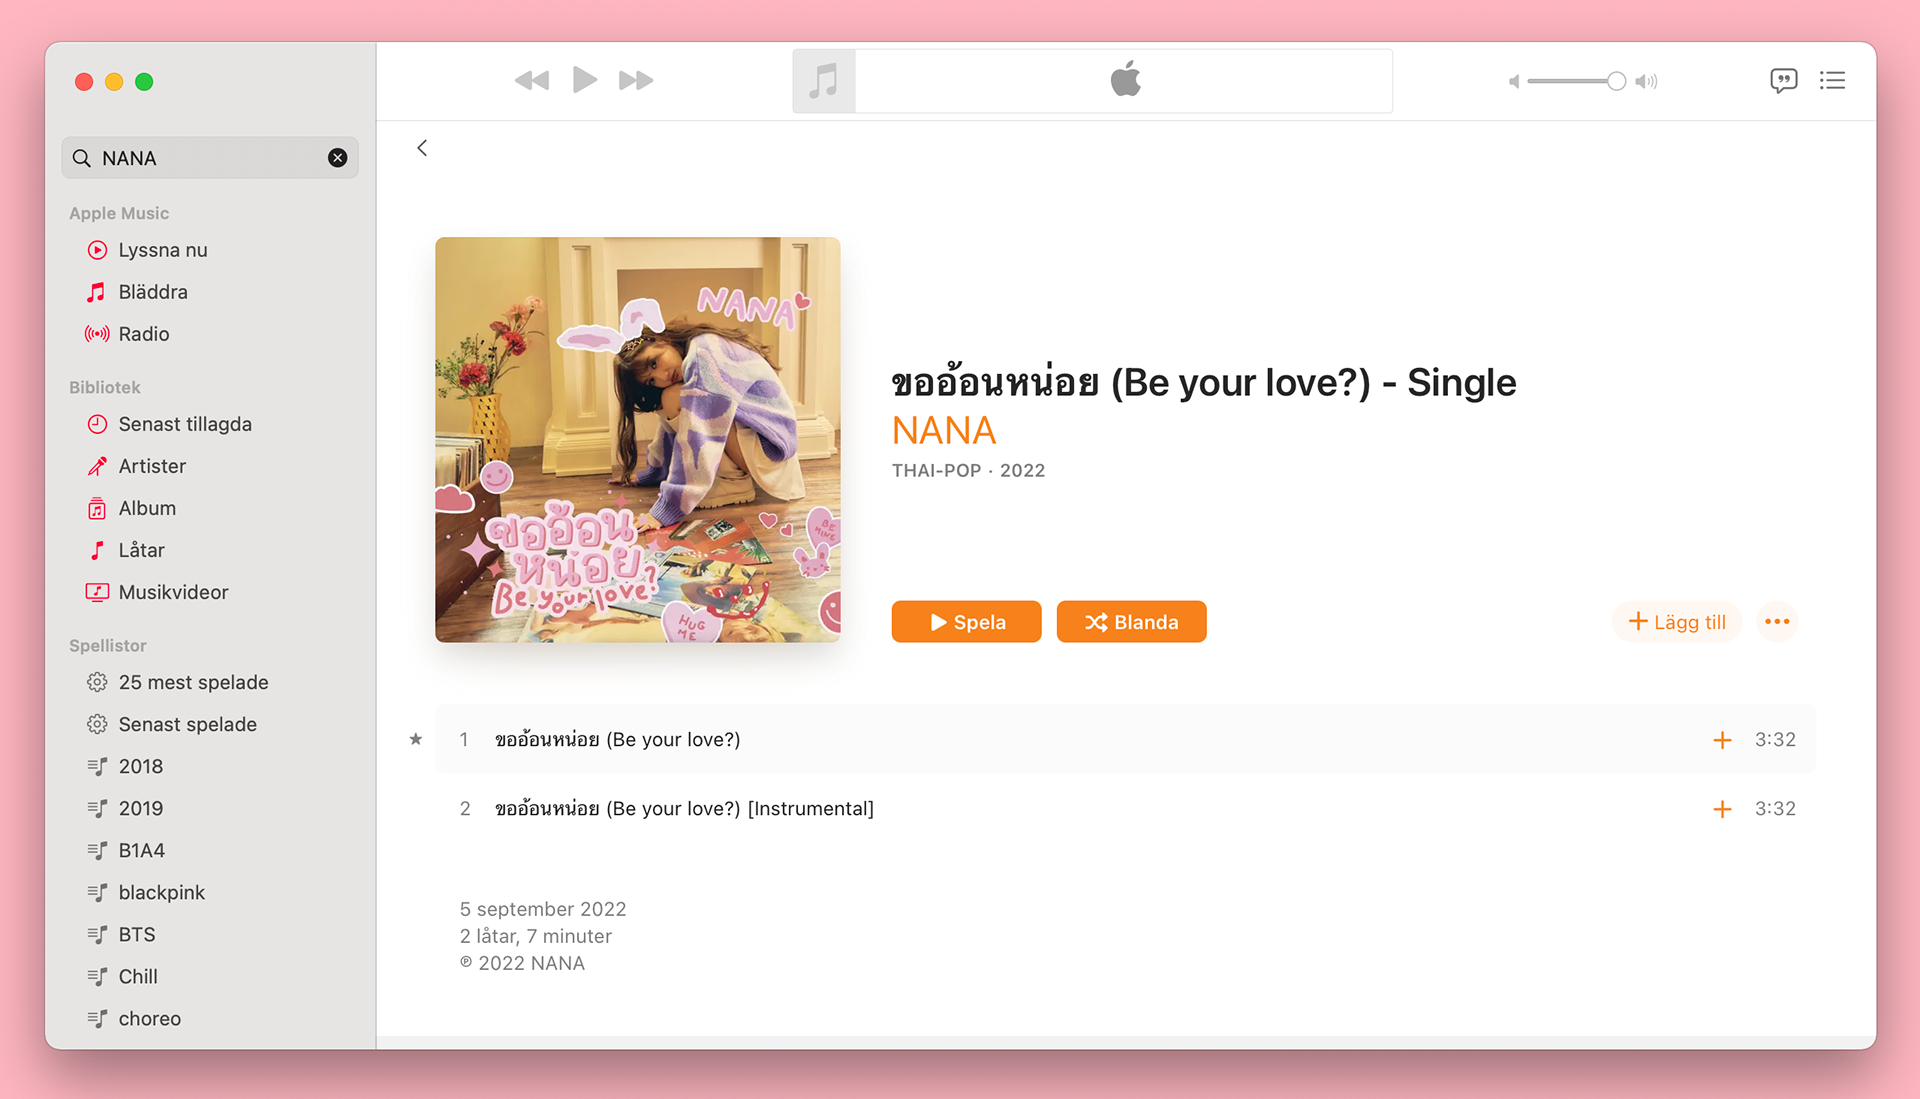The height and width of the screenshot is (1099, 1920).
Task: Adjust the volume slider knob
Action: 1616,81
